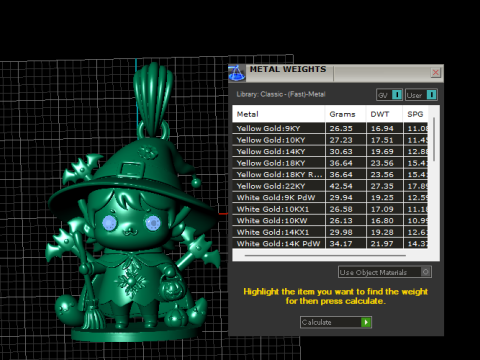Click the 34.17 grams value
The image size is (480, 360).
341,244
